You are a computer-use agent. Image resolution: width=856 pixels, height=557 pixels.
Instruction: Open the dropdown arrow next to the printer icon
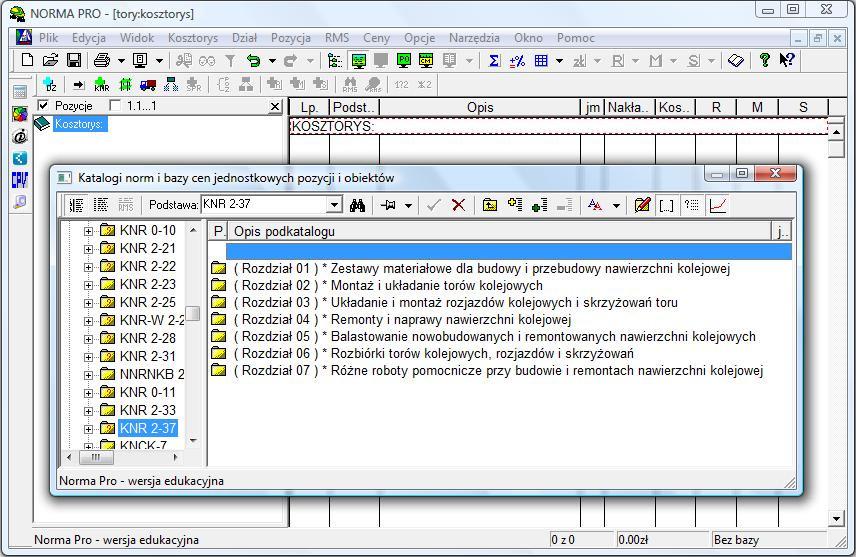(121, 61)
